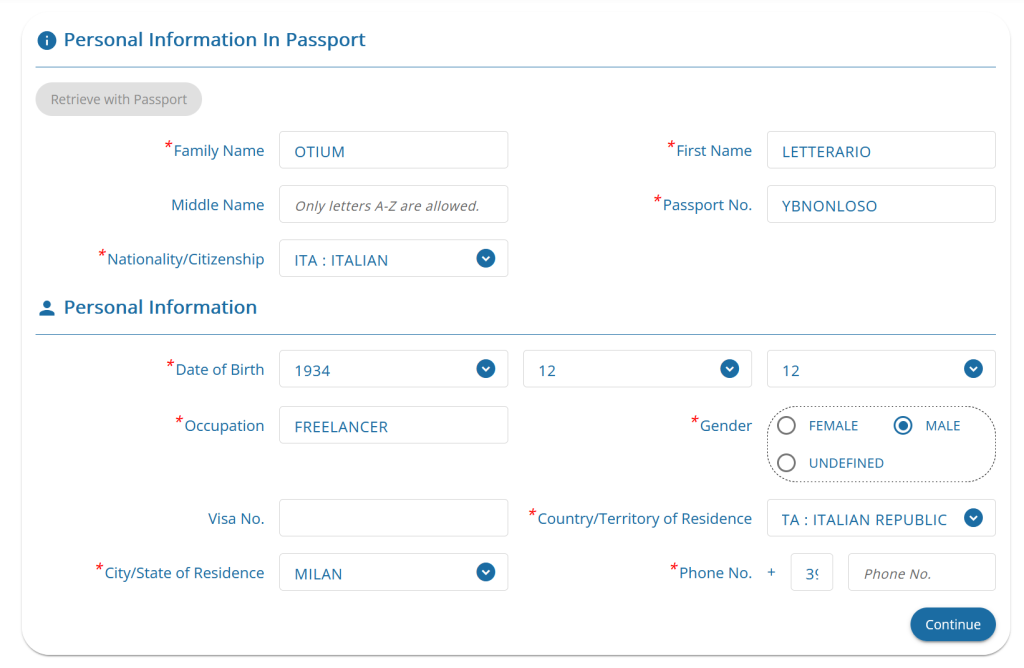This screenshot has height=668, width=1024.
Task: Open the birth month dropdown arrow
Action: pyautogui.click(x=729, y=369)
